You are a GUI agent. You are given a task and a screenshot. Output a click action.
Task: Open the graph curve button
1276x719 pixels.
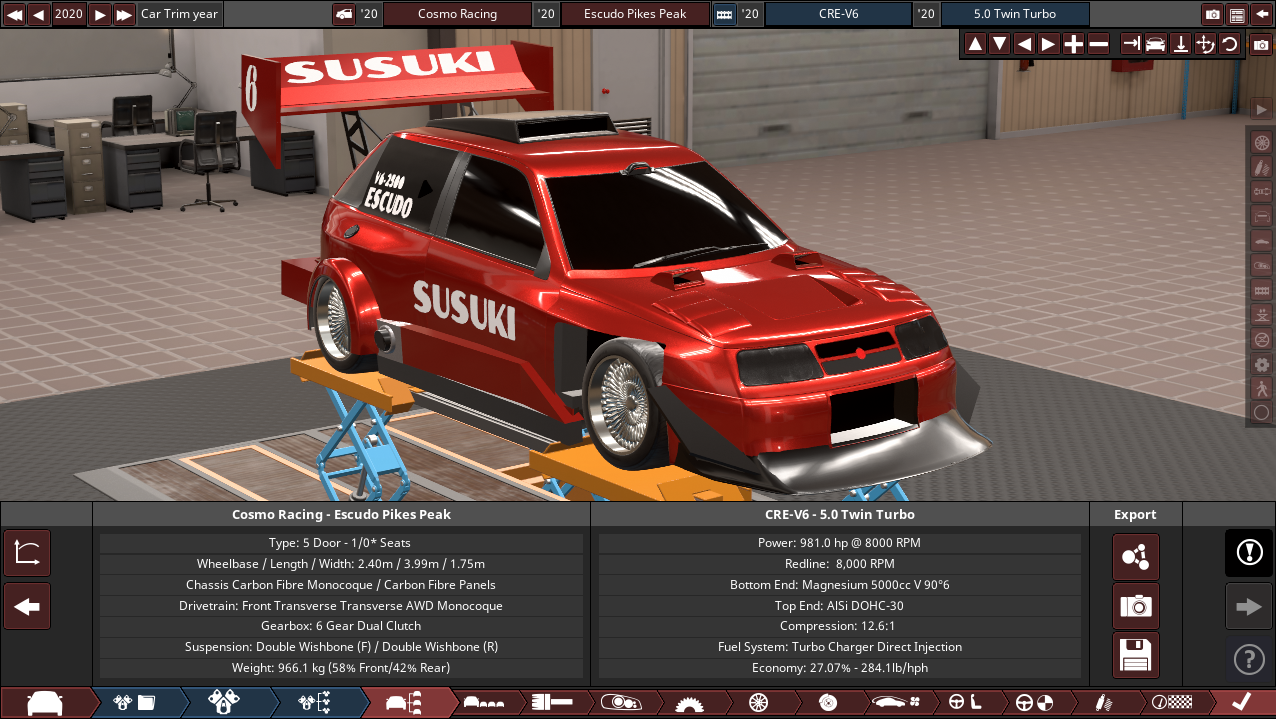pos(27,554)
